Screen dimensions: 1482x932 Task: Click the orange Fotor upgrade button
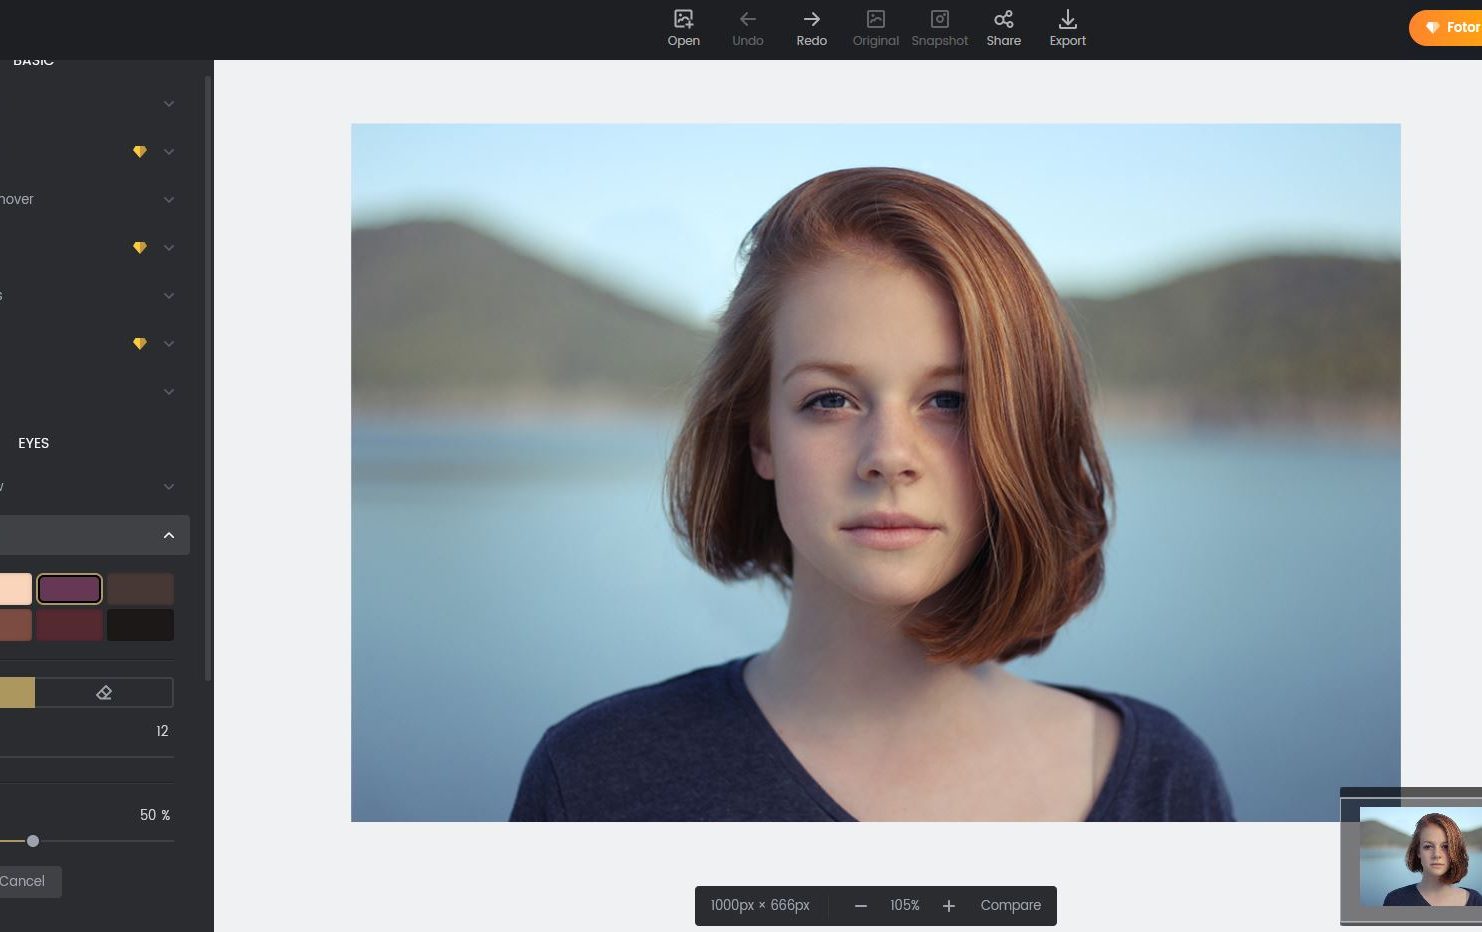tap(1449, 28)
